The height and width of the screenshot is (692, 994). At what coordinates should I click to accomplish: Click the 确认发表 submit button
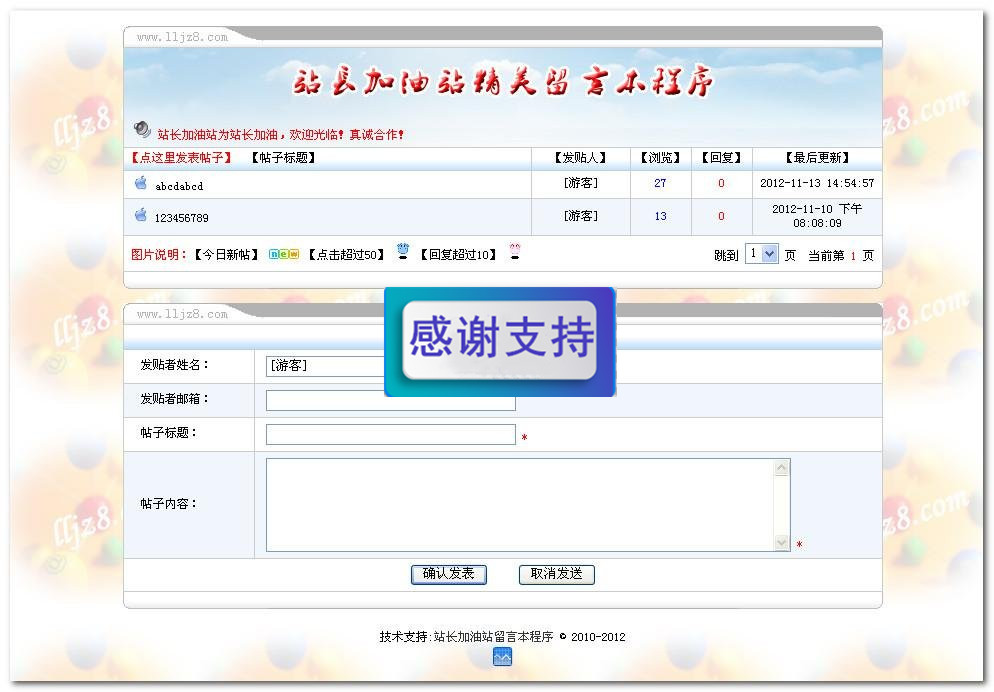coord(449,574)
